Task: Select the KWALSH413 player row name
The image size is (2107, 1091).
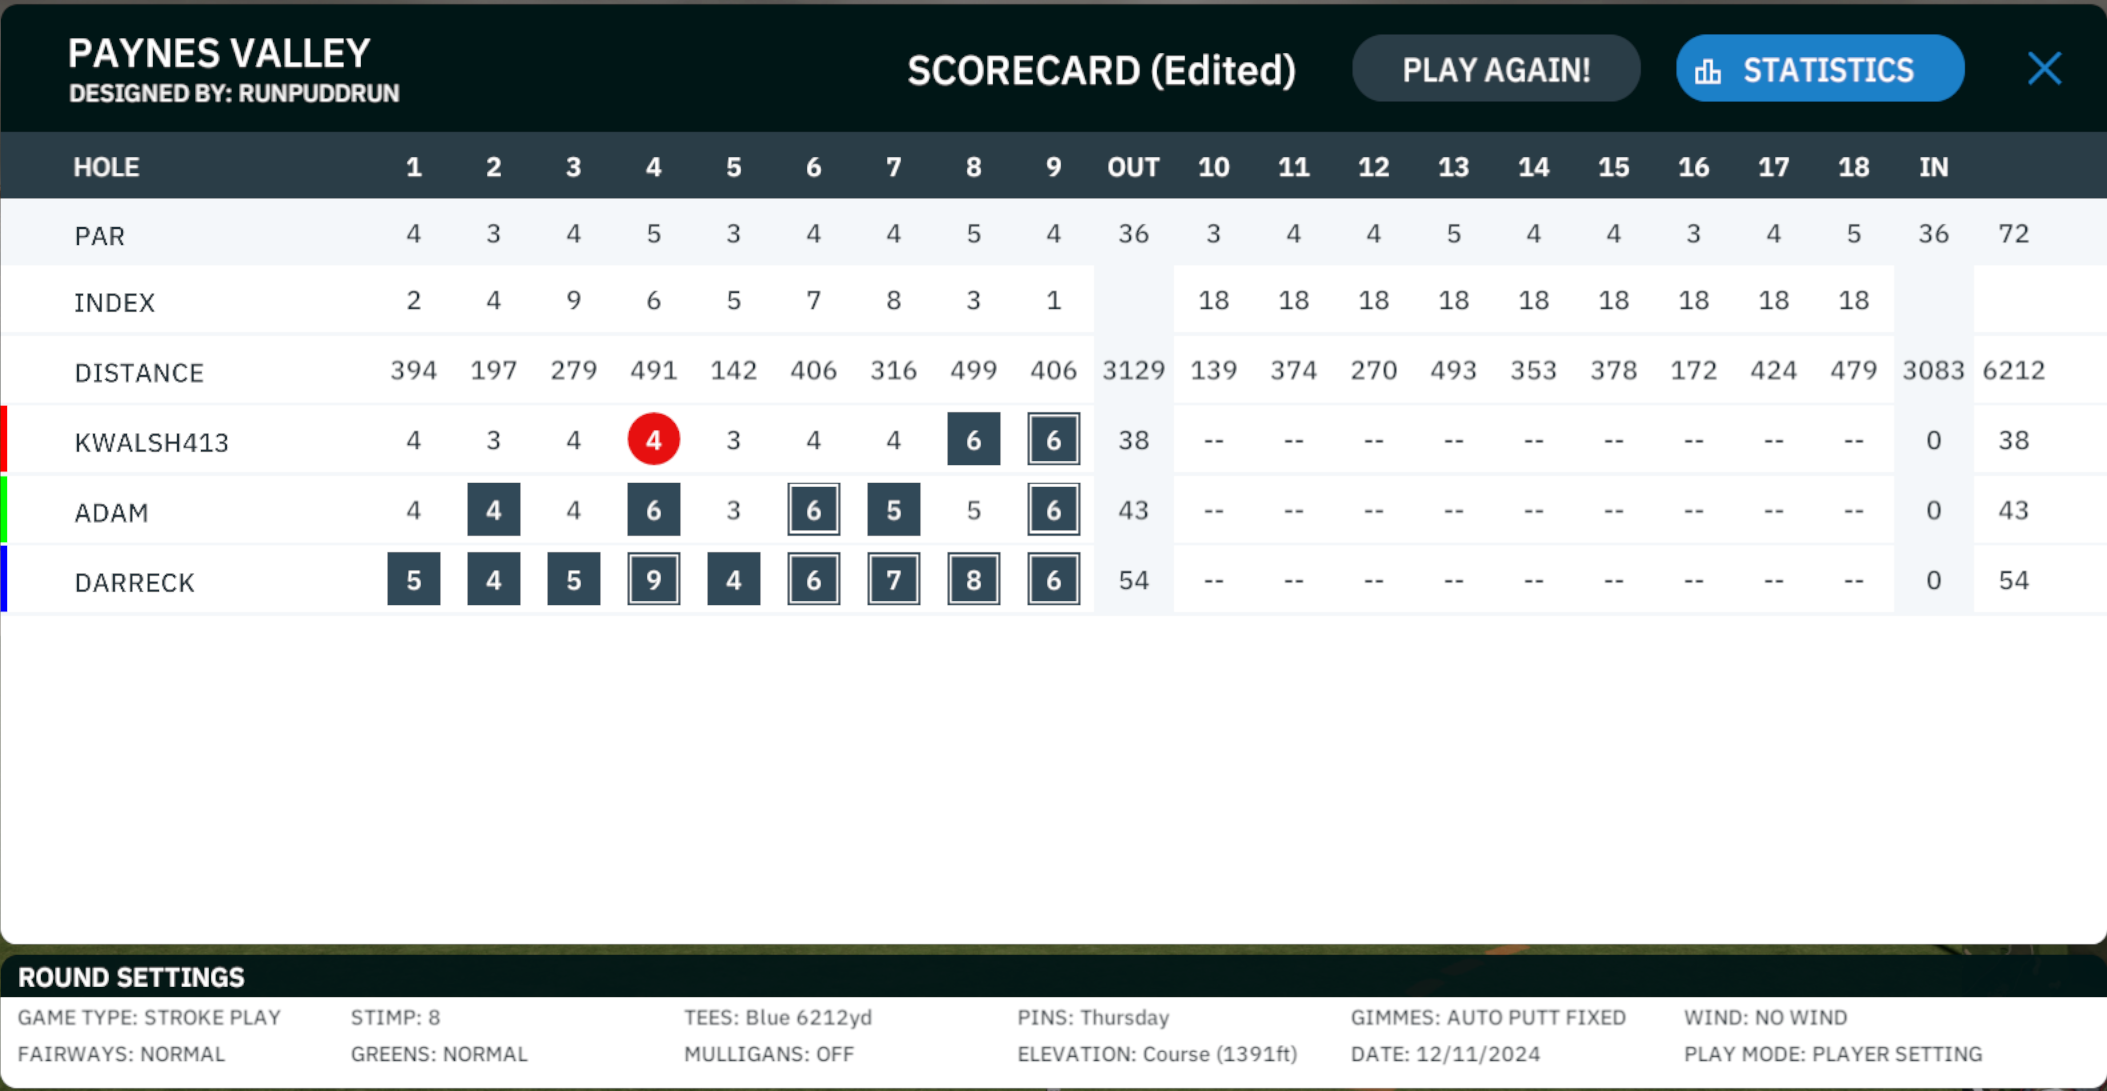Action: point(152,442)
